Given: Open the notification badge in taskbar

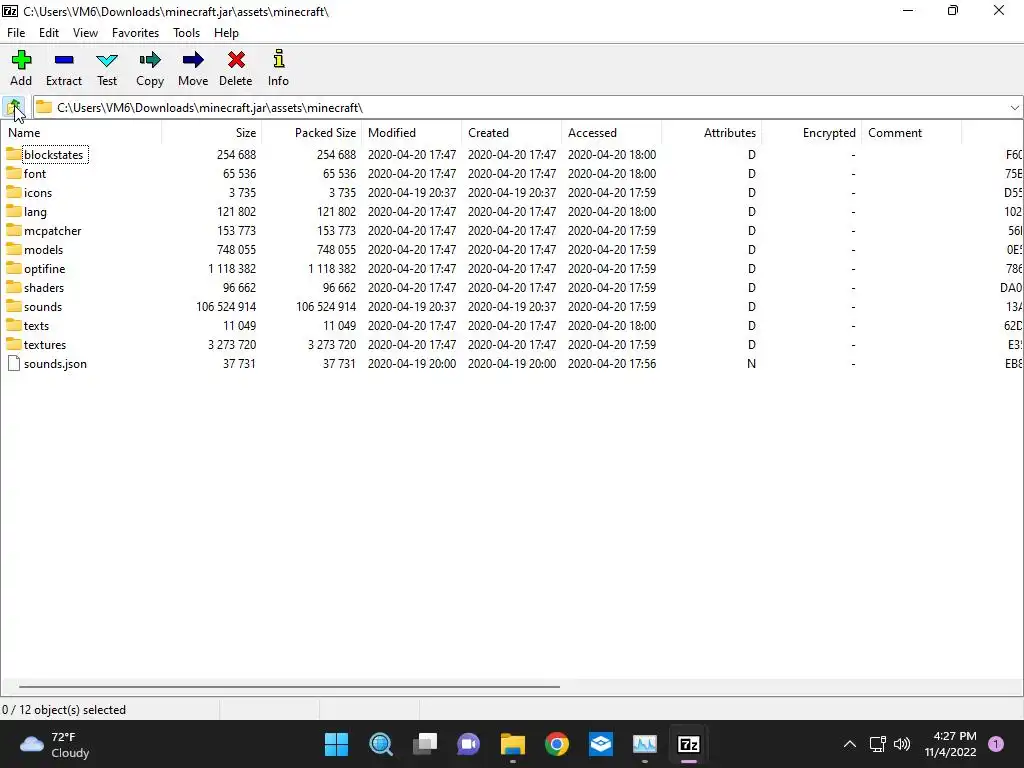Looking at the screenshot, I should pyautogui.click(x=996, y=744).
